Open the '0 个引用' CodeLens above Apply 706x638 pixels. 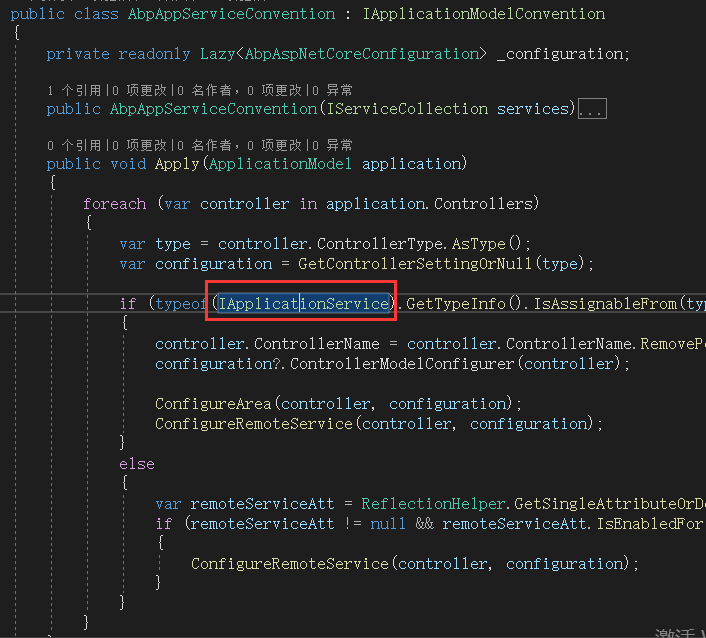[74, 145]
